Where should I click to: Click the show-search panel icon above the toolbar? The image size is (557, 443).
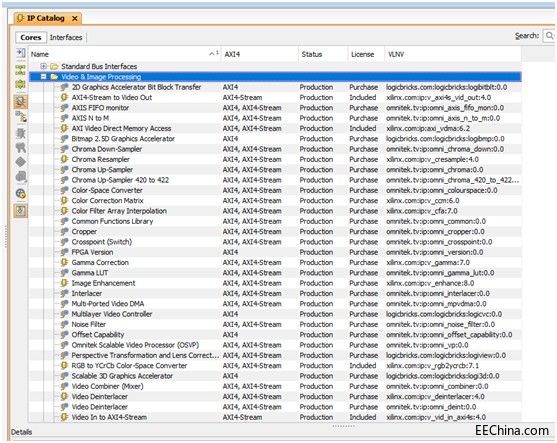21,53
